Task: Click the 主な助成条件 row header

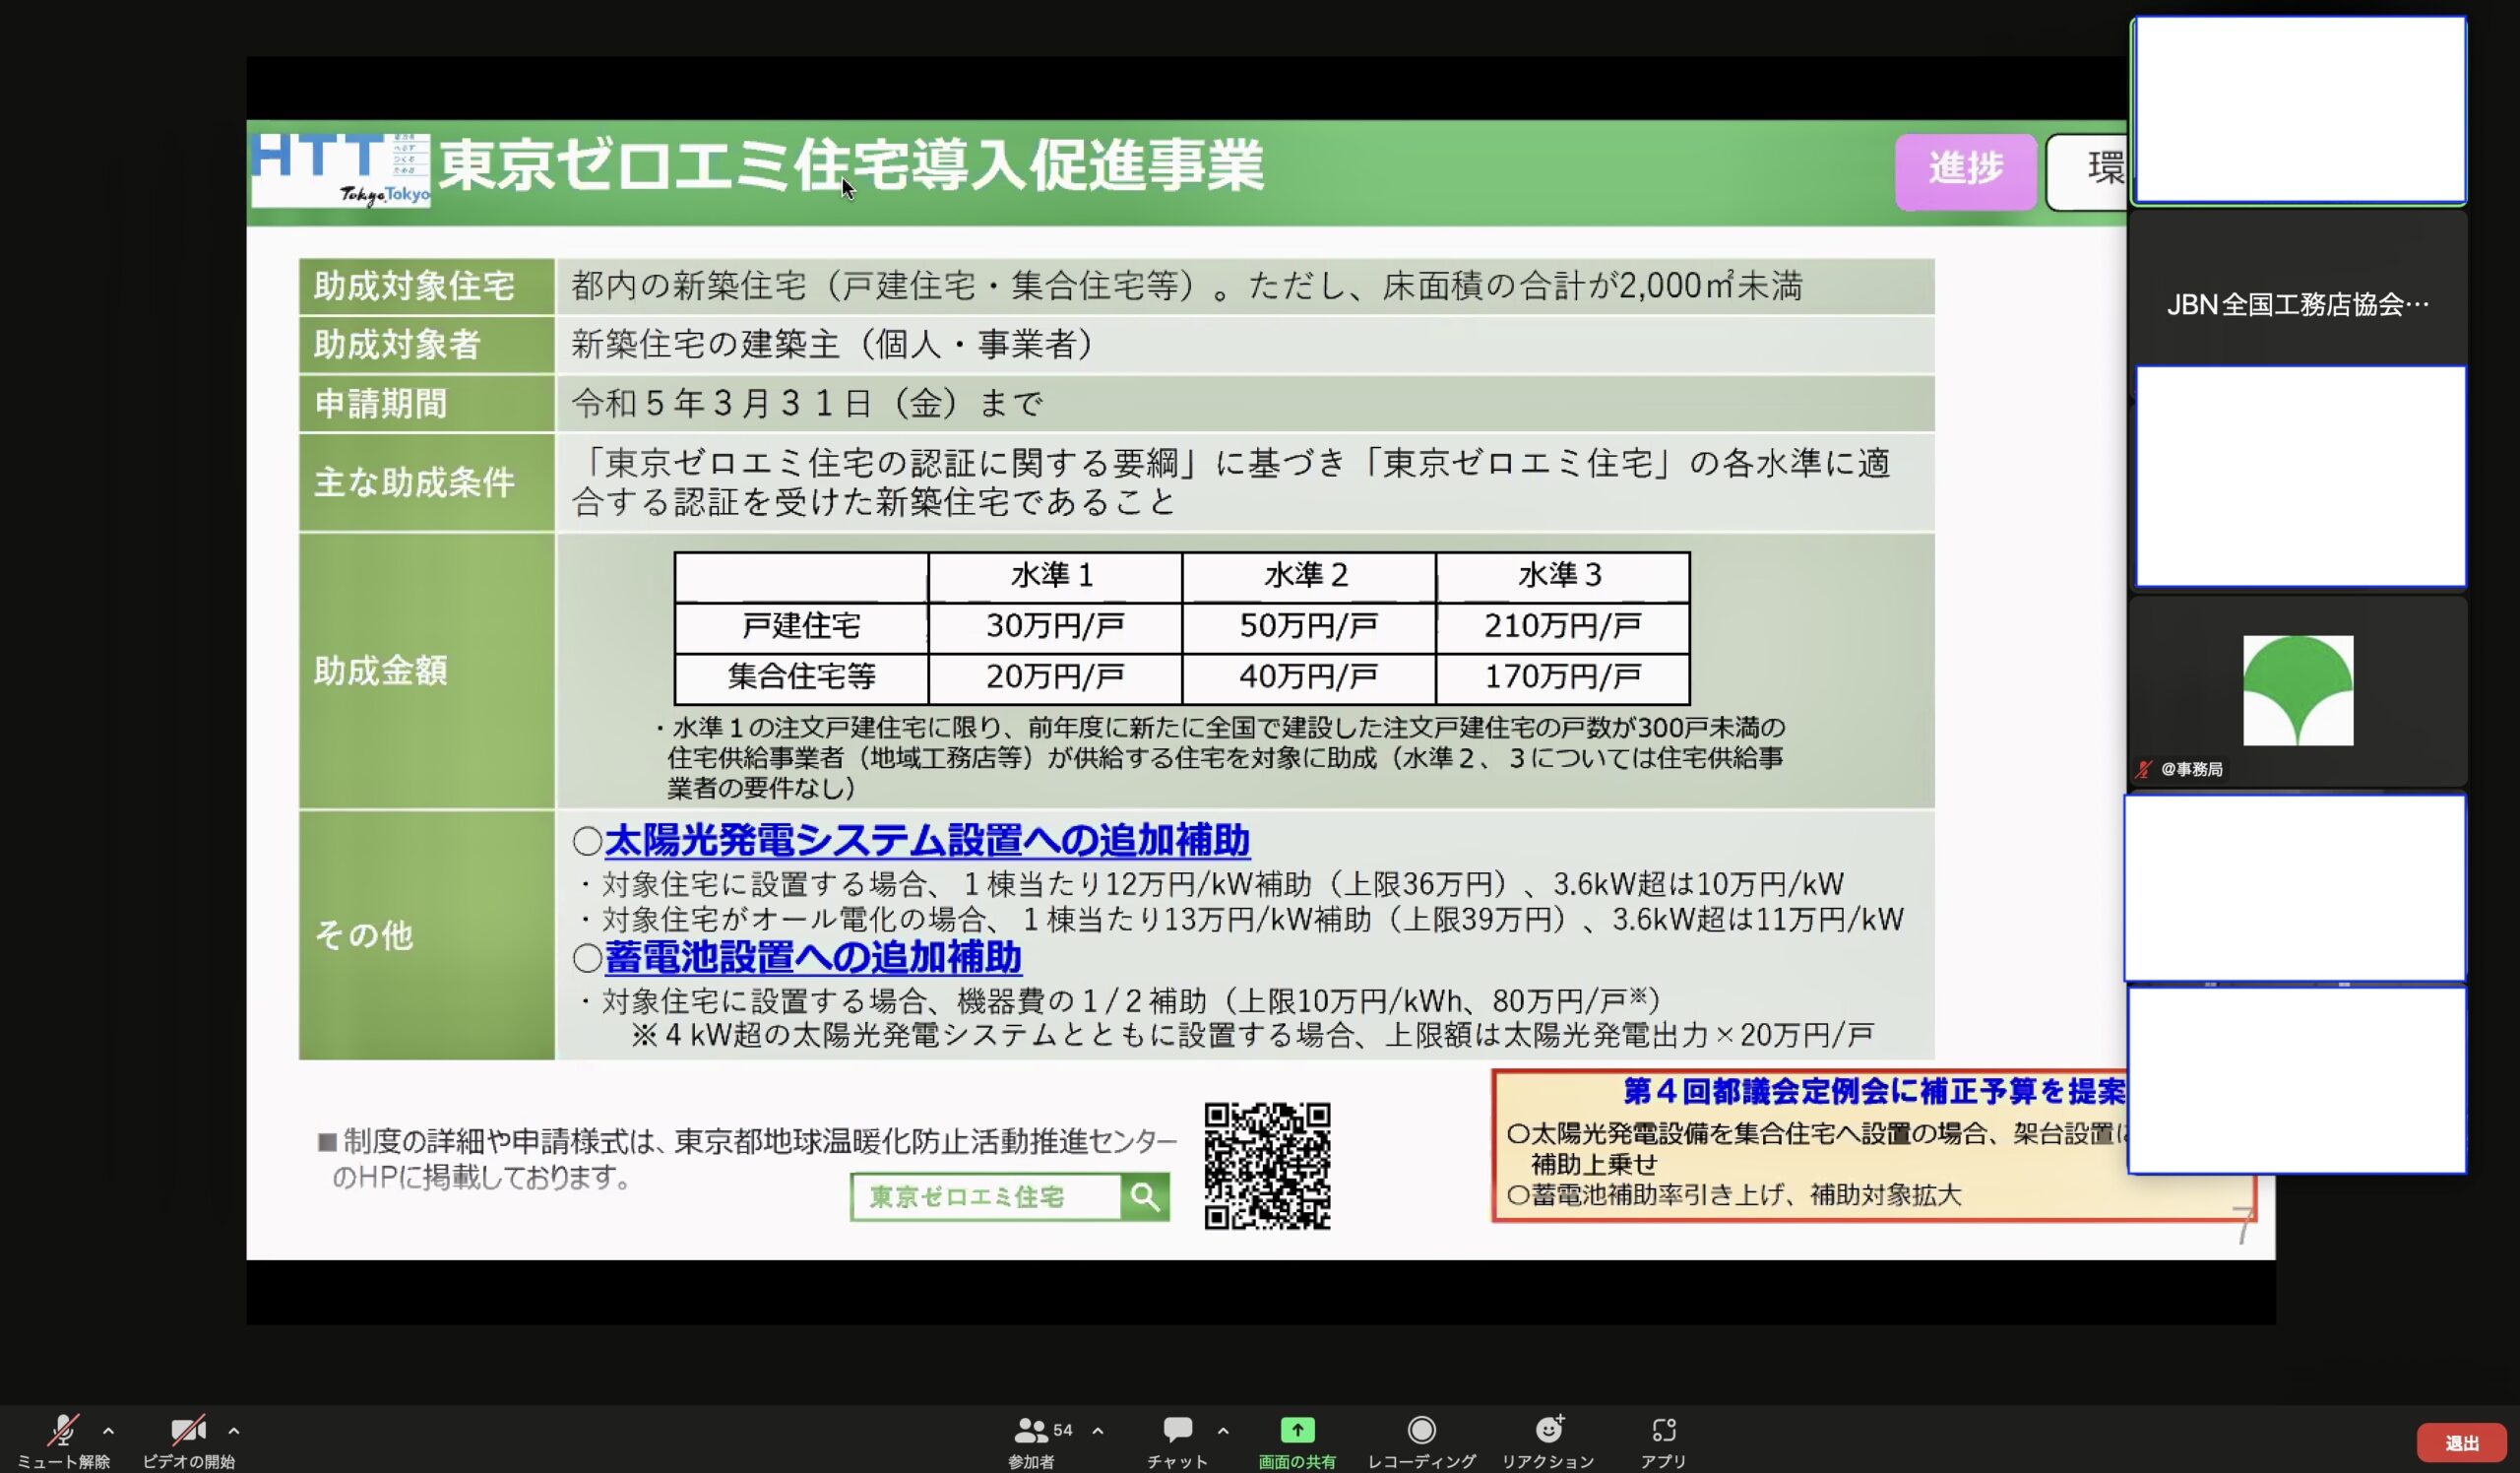Action: [x=427, y=482]
